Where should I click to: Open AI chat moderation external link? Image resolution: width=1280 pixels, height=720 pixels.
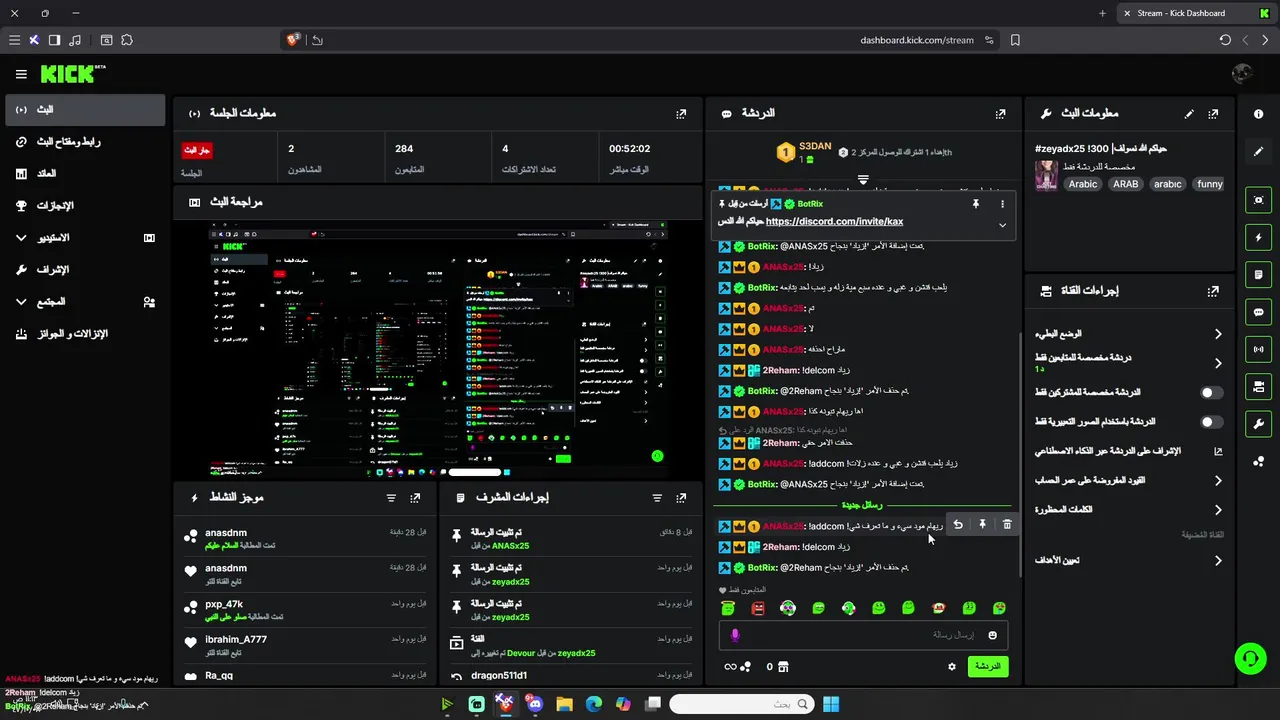coord(1217,452)
